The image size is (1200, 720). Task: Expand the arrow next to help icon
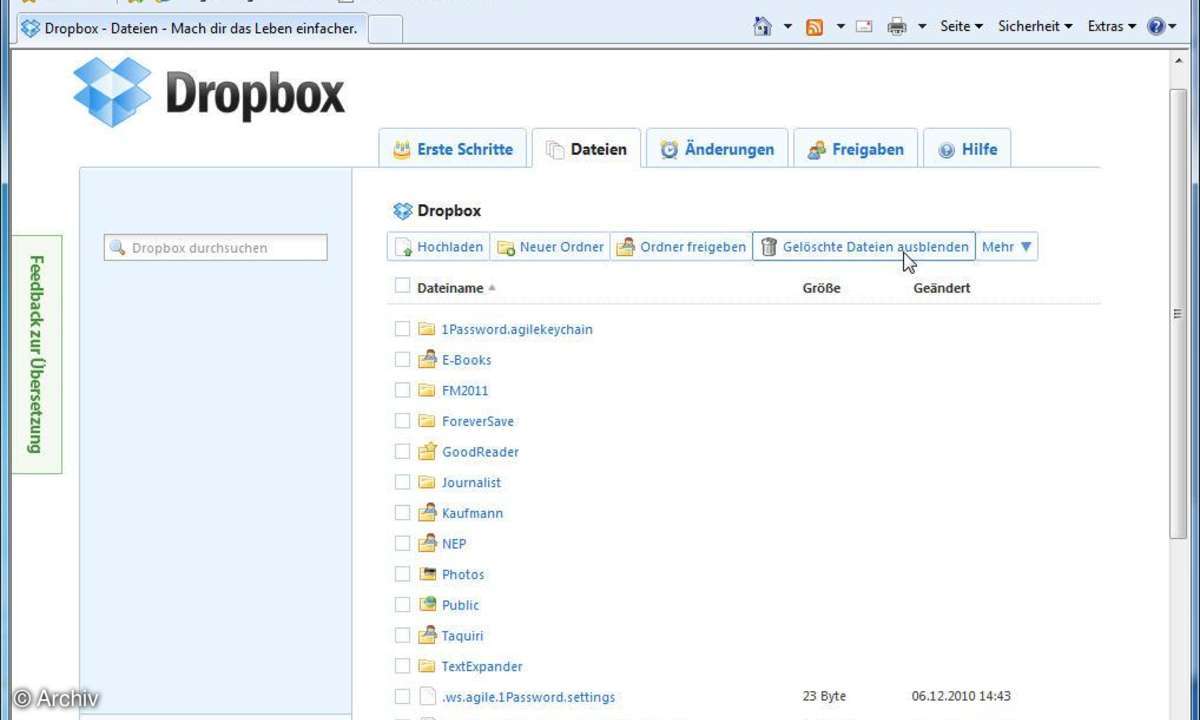point(1173,27)
